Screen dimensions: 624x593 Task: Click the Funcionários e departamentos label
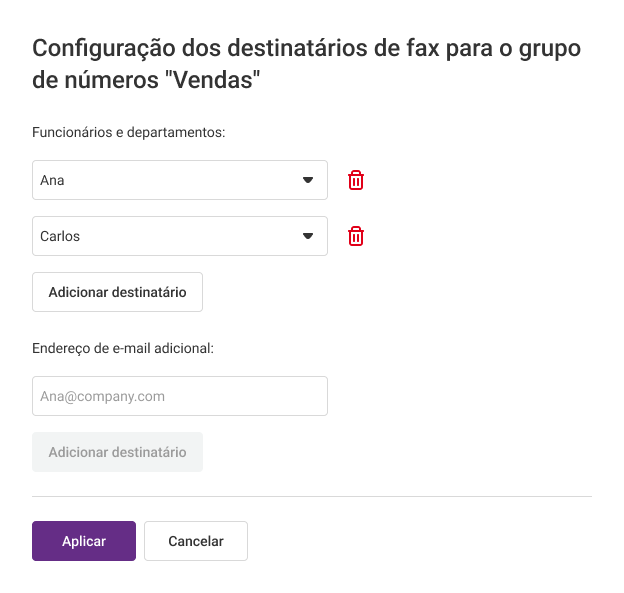[x=129, y=132]
